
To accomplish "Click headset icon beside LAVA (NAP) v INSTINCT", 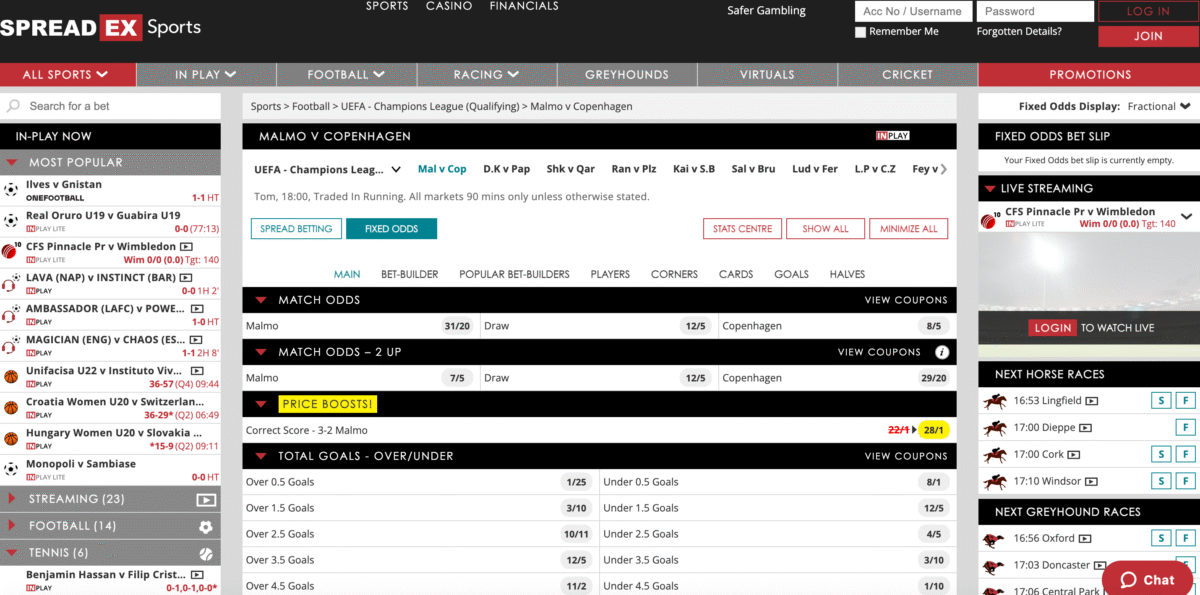I will click(x=11, y=284).
